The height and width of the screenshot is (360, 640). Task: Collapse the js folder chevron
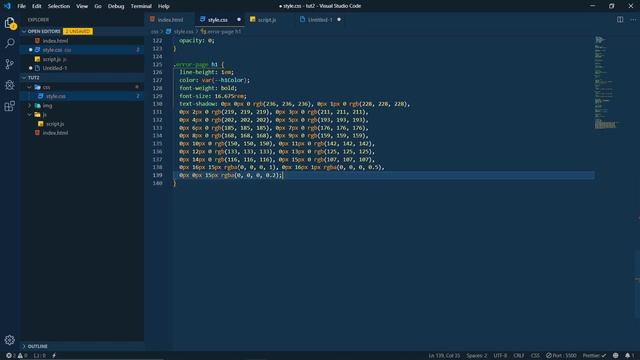coord(29,115)
